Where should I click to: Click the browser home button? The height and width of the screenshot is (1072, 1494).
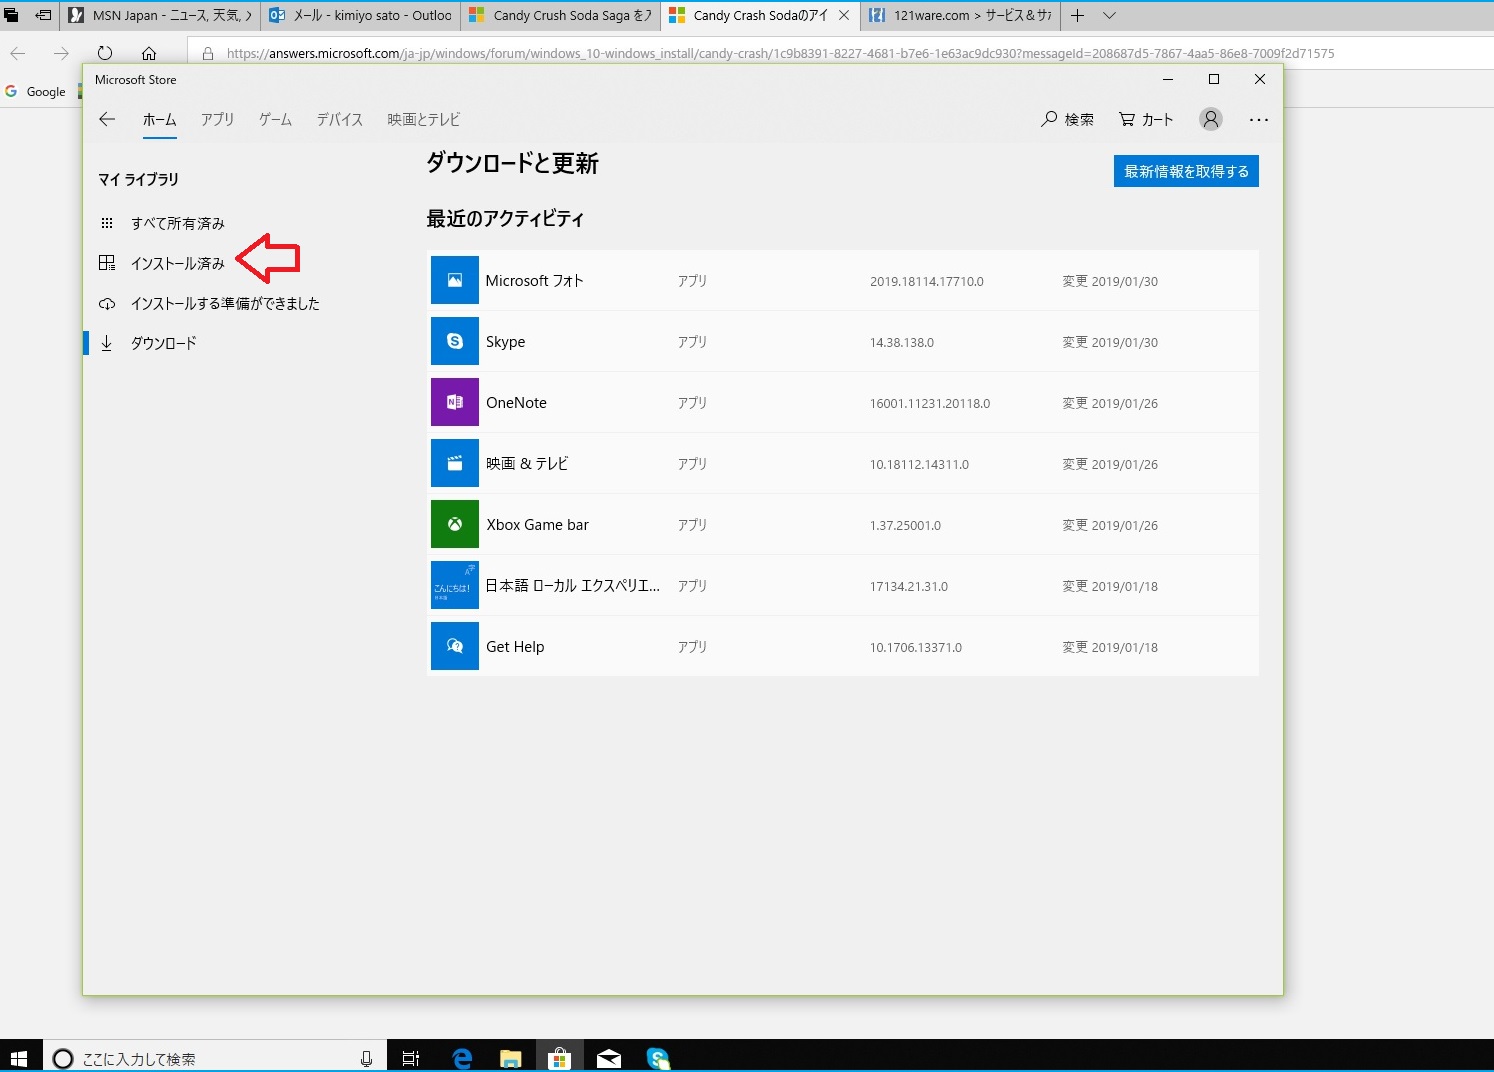click(x=149, y=53)
